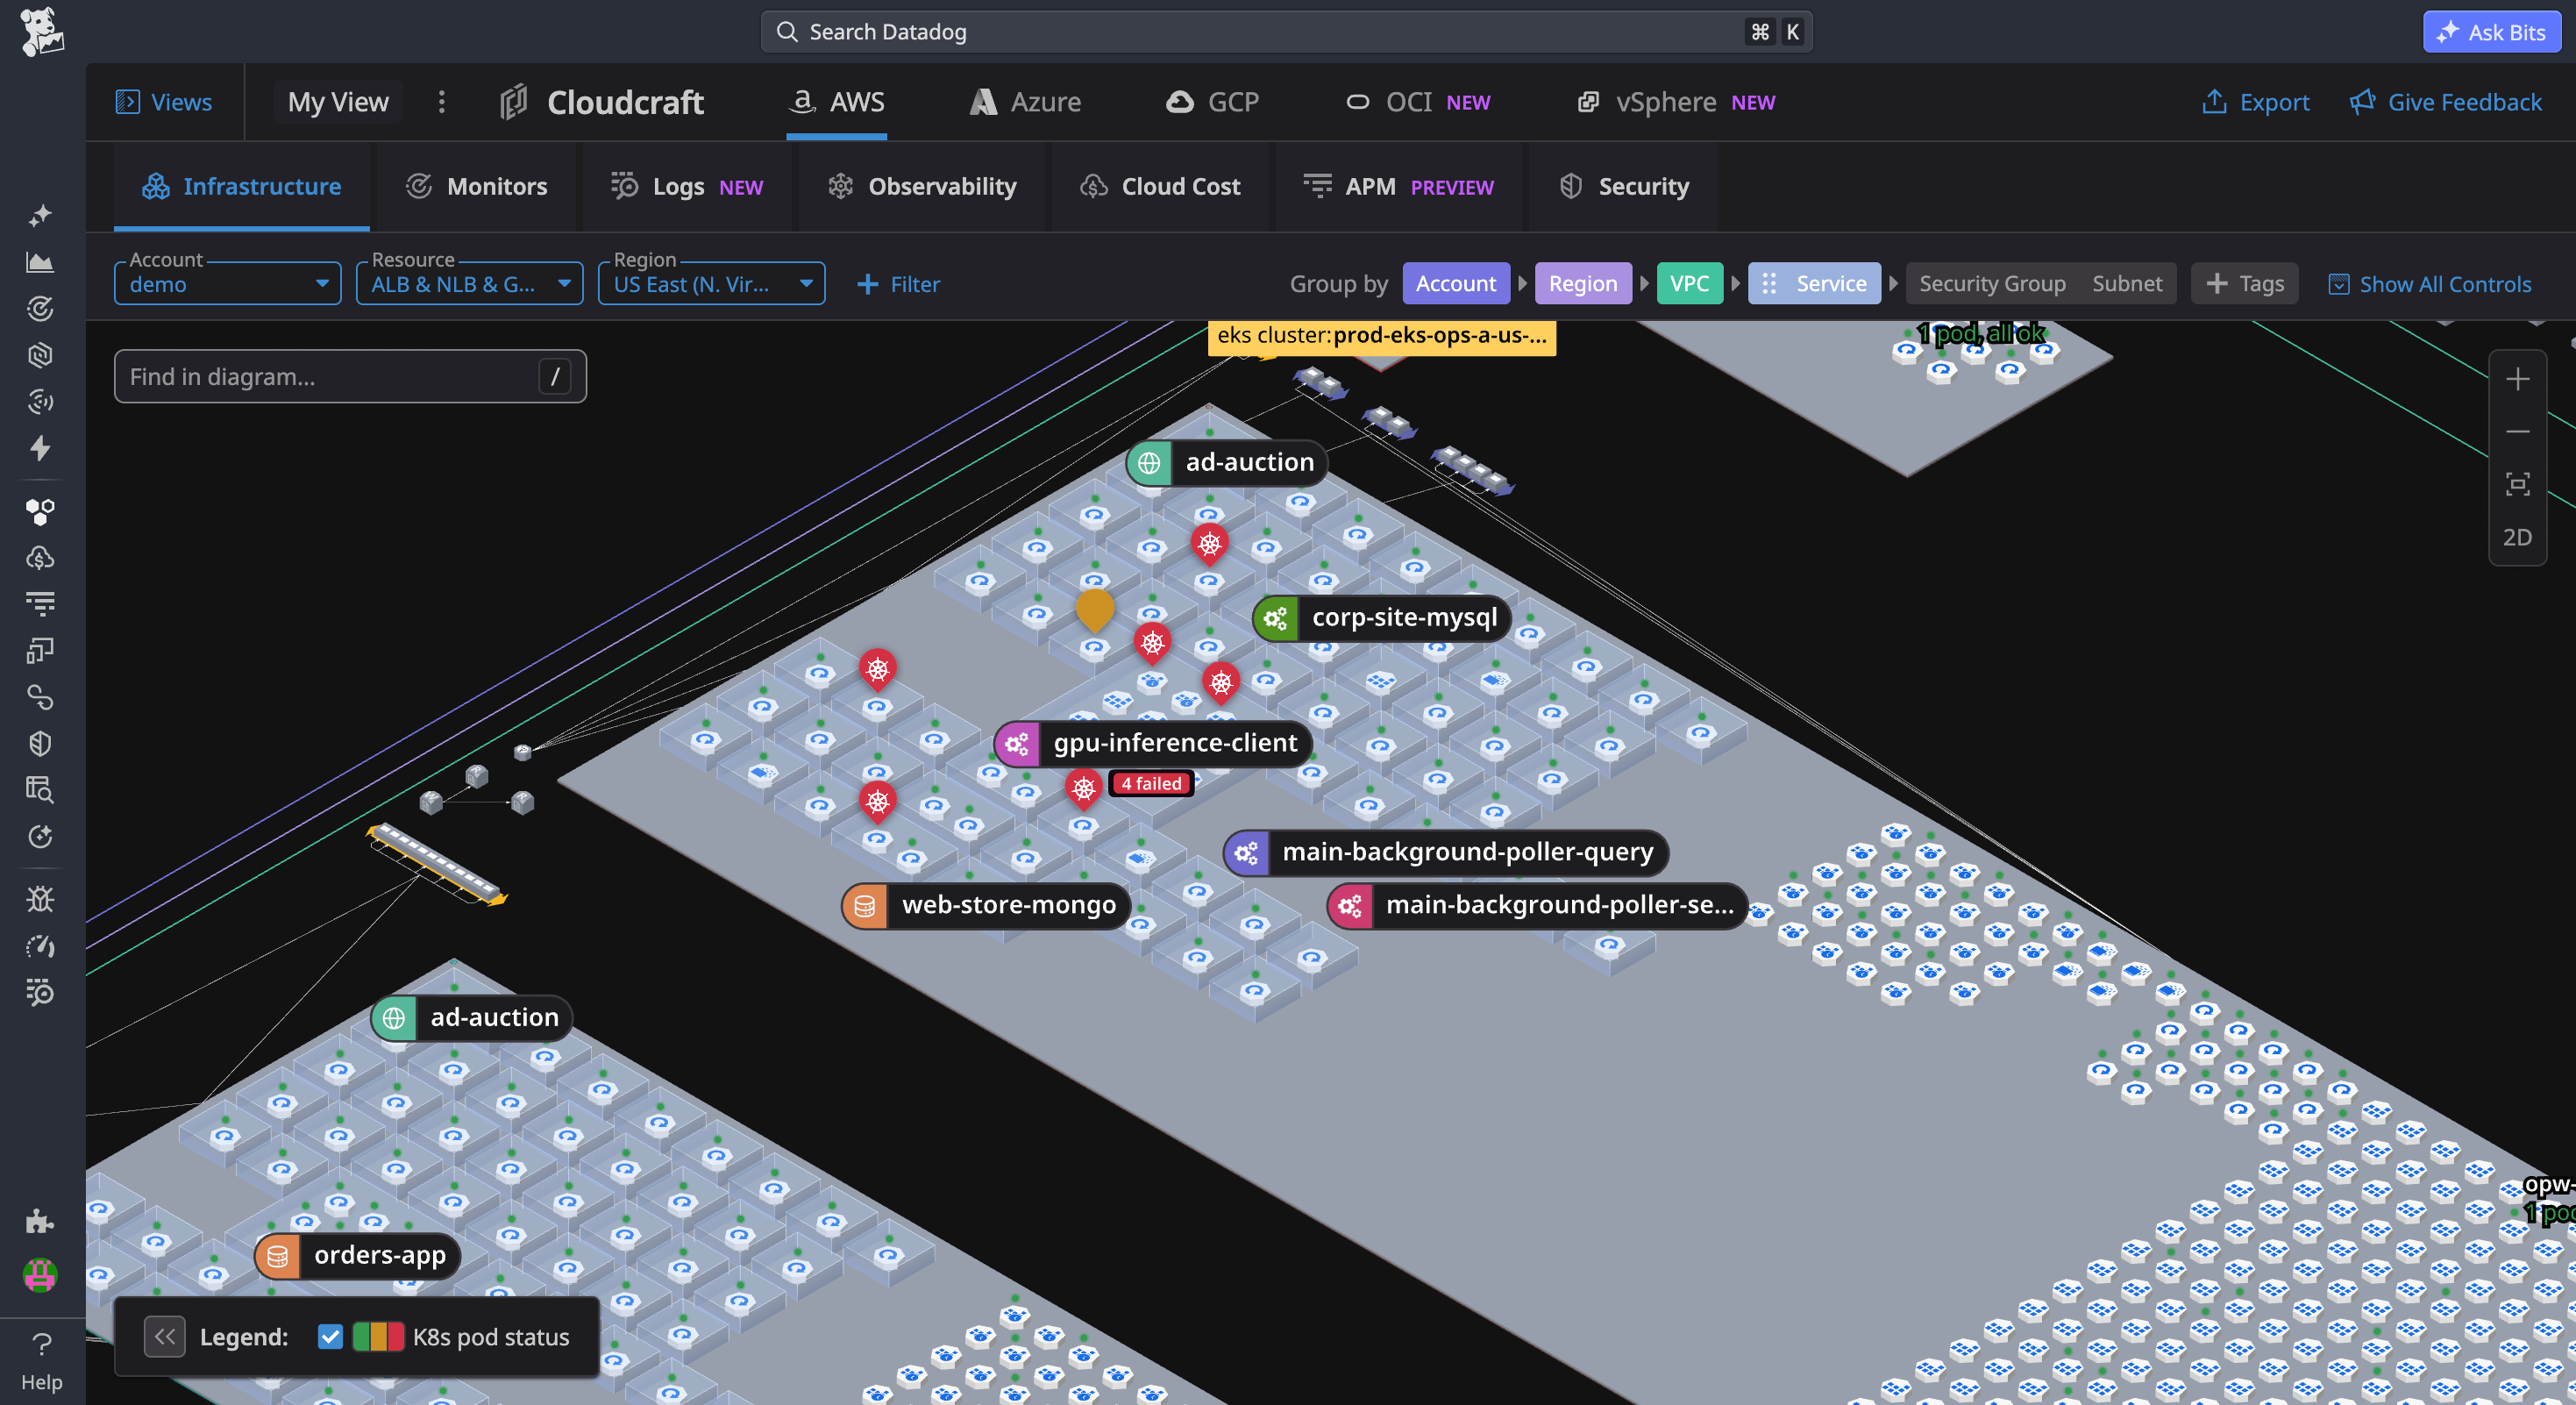2576x1405 pixels.
Task: Open the lightning bolt sidebar icon
Action: (40, 448)
